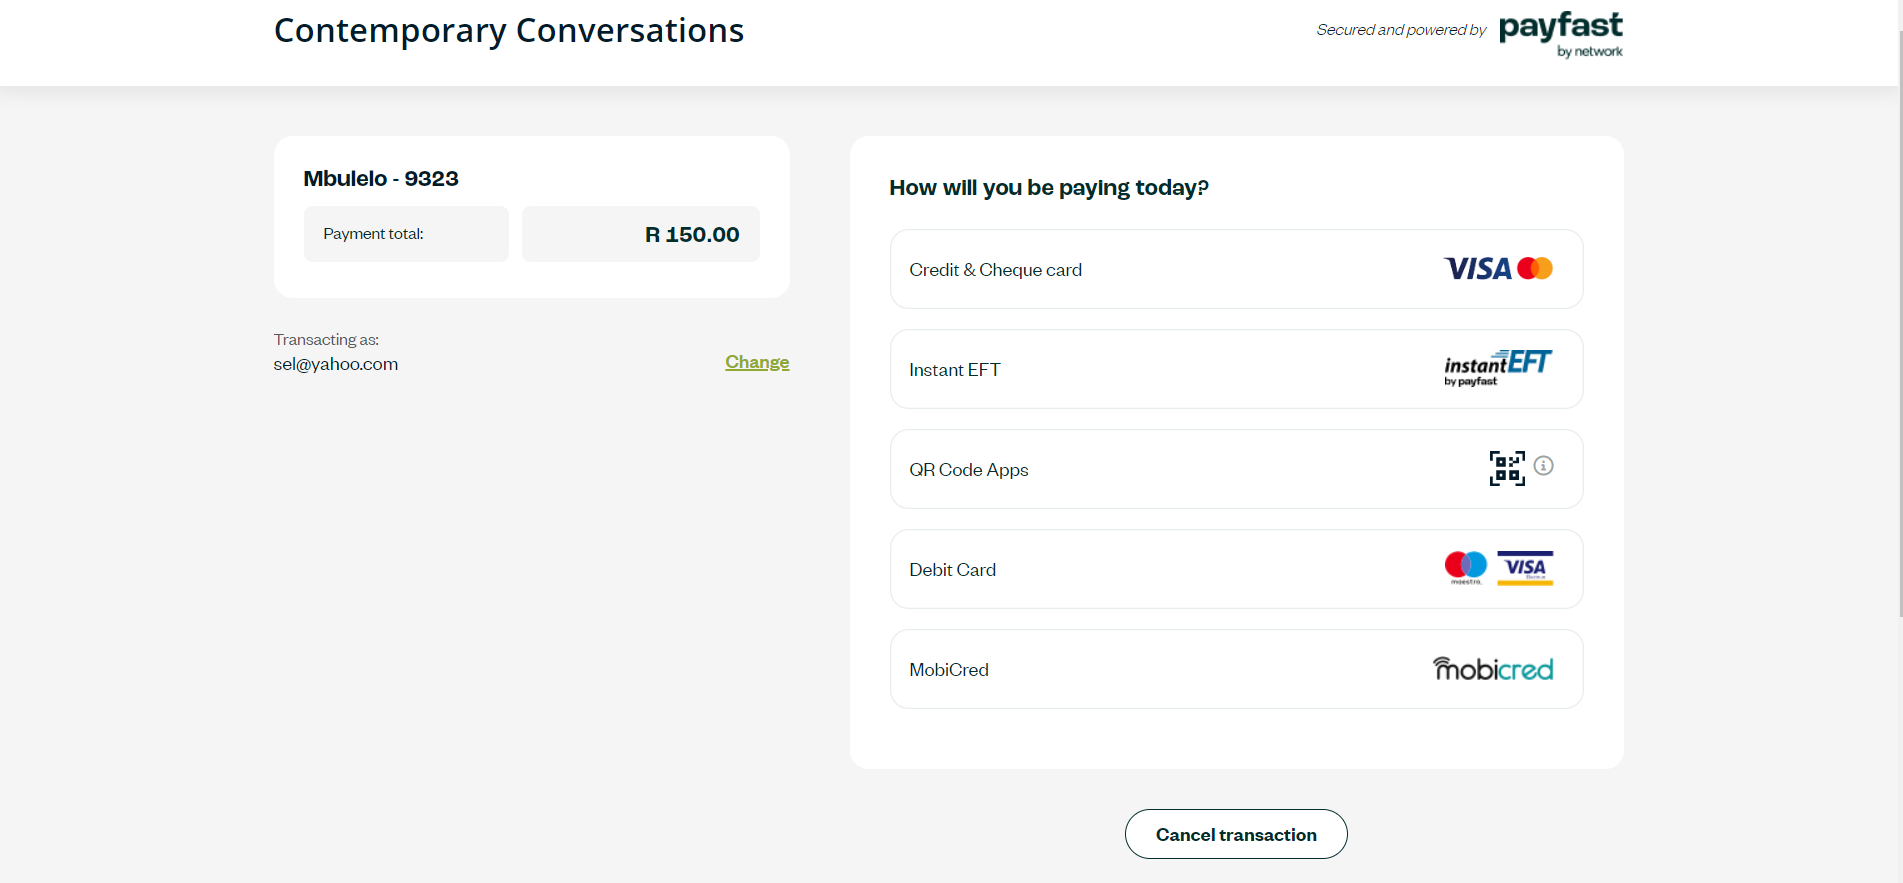The image size is (1903, 883).
Task: Click the Contemporary Conversations merchant title
Action: click(x=509, y=31)
